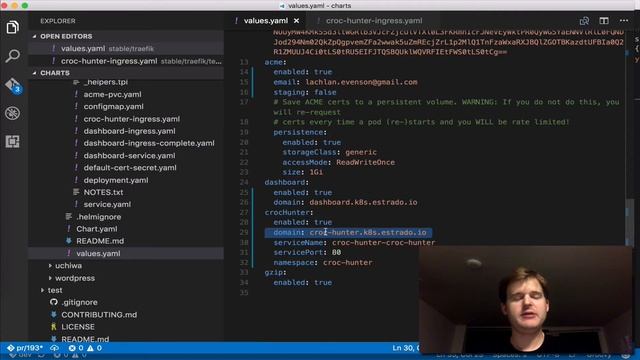Click line number 24 in the gutter

coord(244,182)
